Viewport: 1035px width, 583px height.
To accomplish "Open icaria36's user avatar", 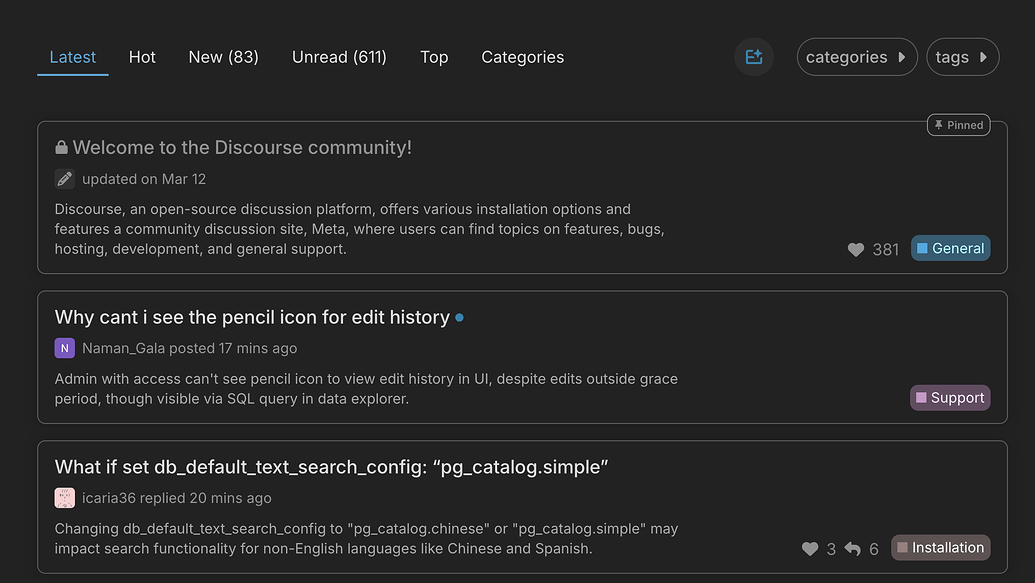I will click(x=65, y=498).
